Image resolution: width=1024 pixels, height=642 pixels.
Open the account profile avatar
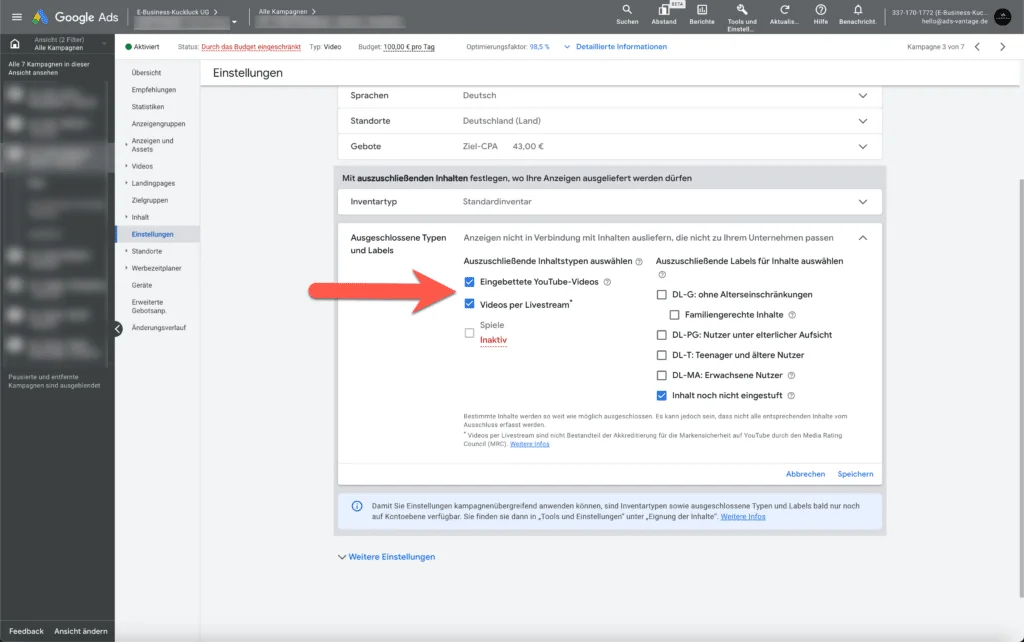click(1002, 17)
